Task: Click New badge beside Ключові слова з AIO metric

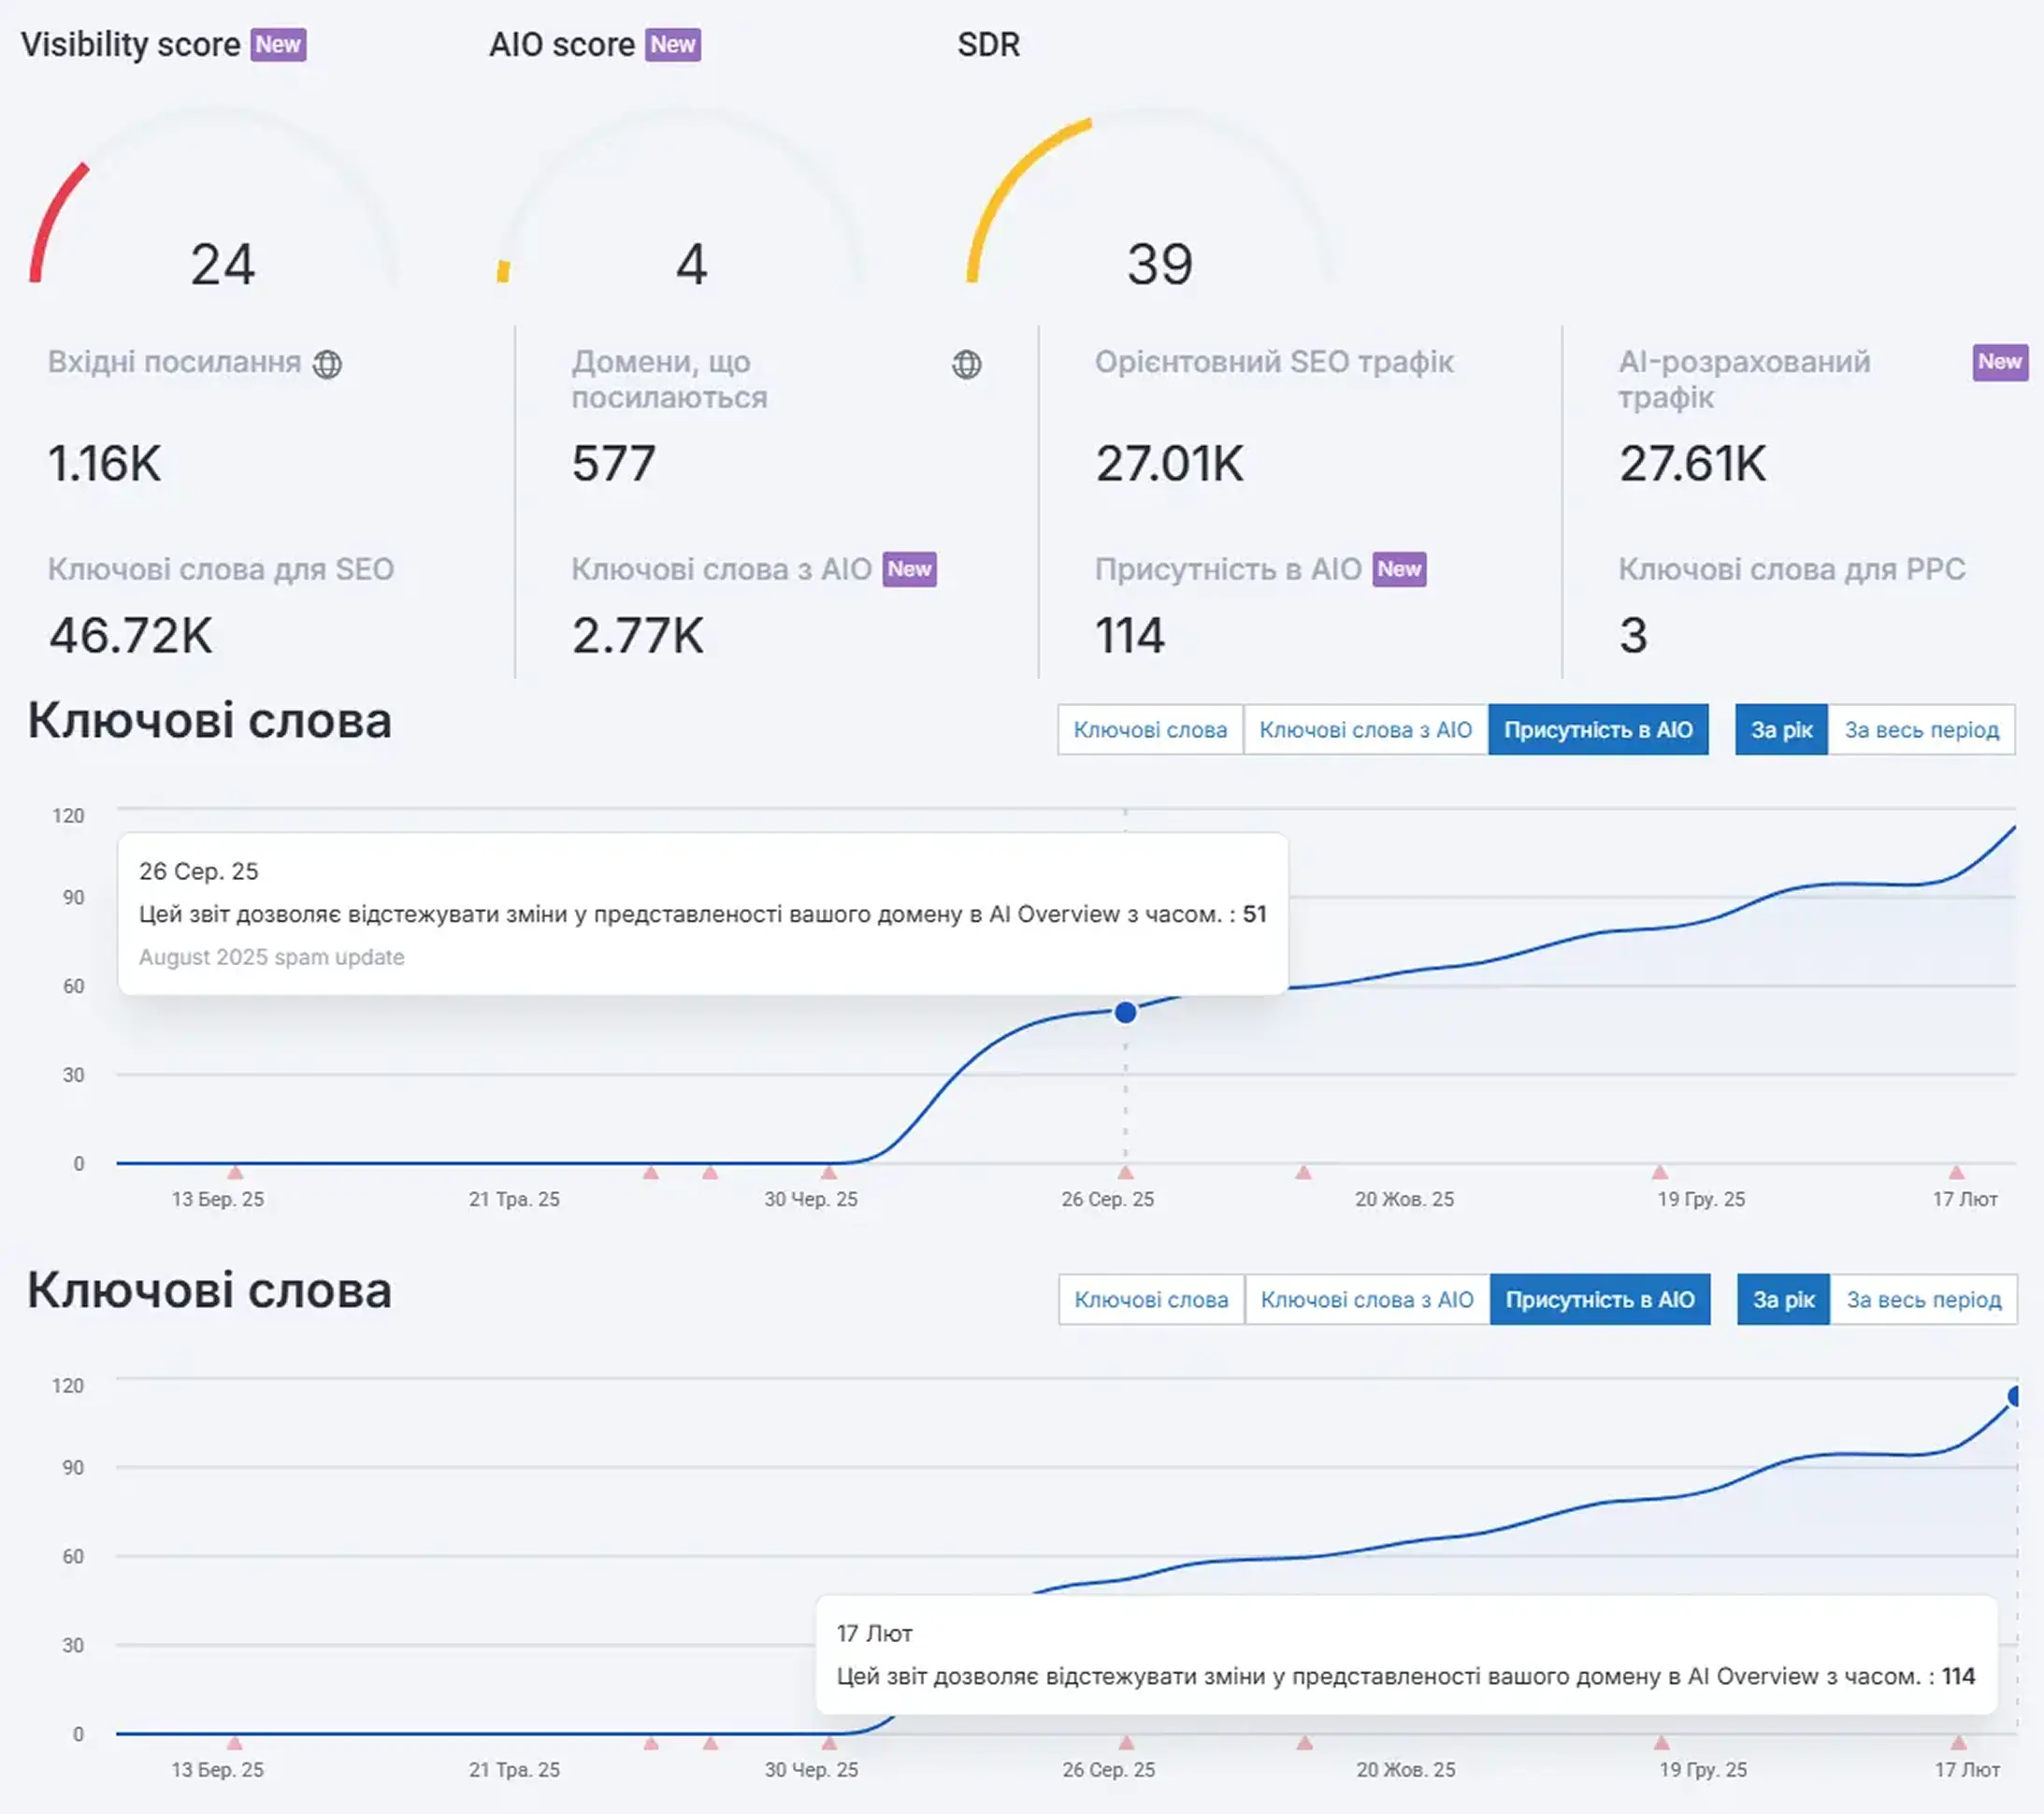Action: coord(909,569)
